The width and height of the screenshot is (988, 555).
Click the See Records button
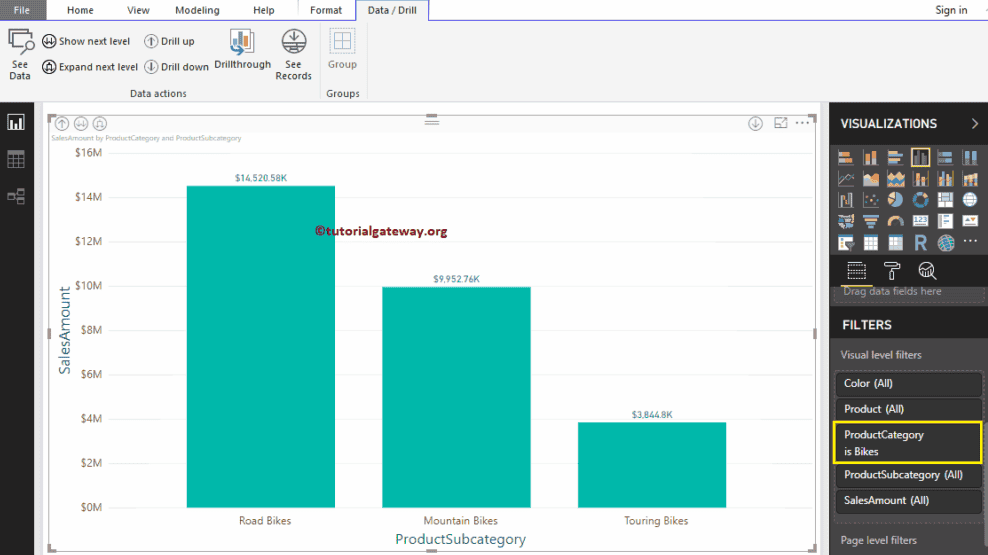click(294, 55)
